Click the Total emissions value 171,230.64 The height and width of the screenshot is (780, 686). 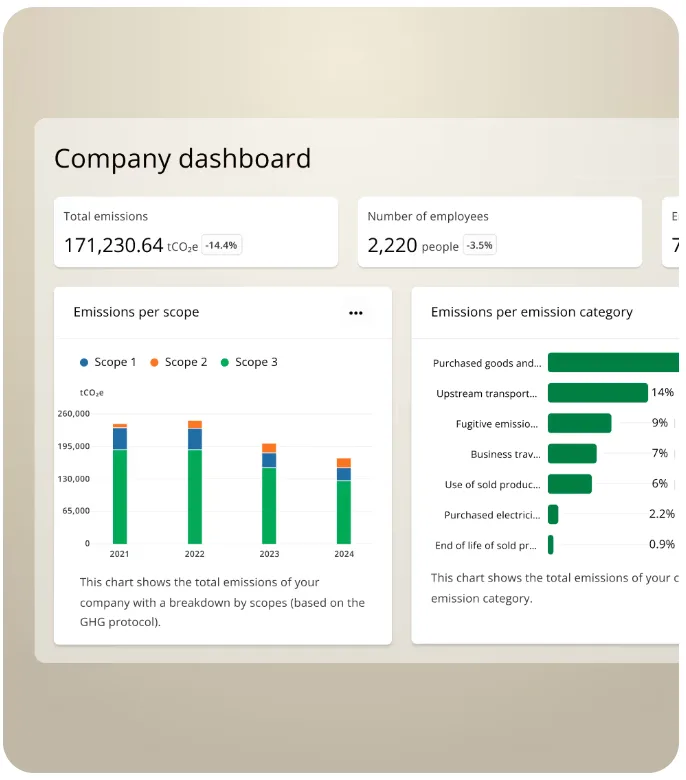[x=113, y=245]
